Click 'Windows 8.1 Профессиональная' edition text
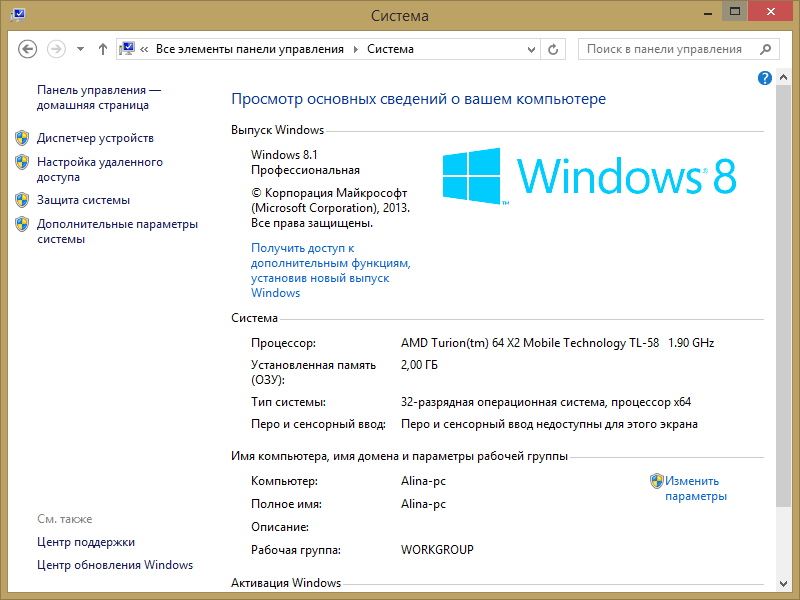Image resolution: width=800 pixels, height=600 pixels. [x=305, y=162]
